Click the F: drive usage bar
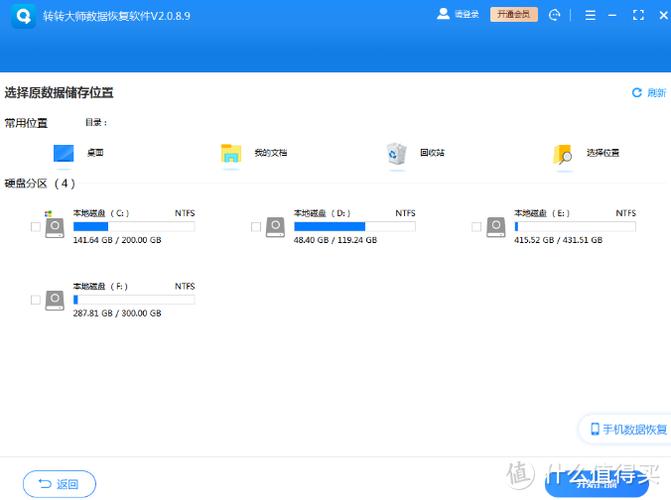 point(134,300)
